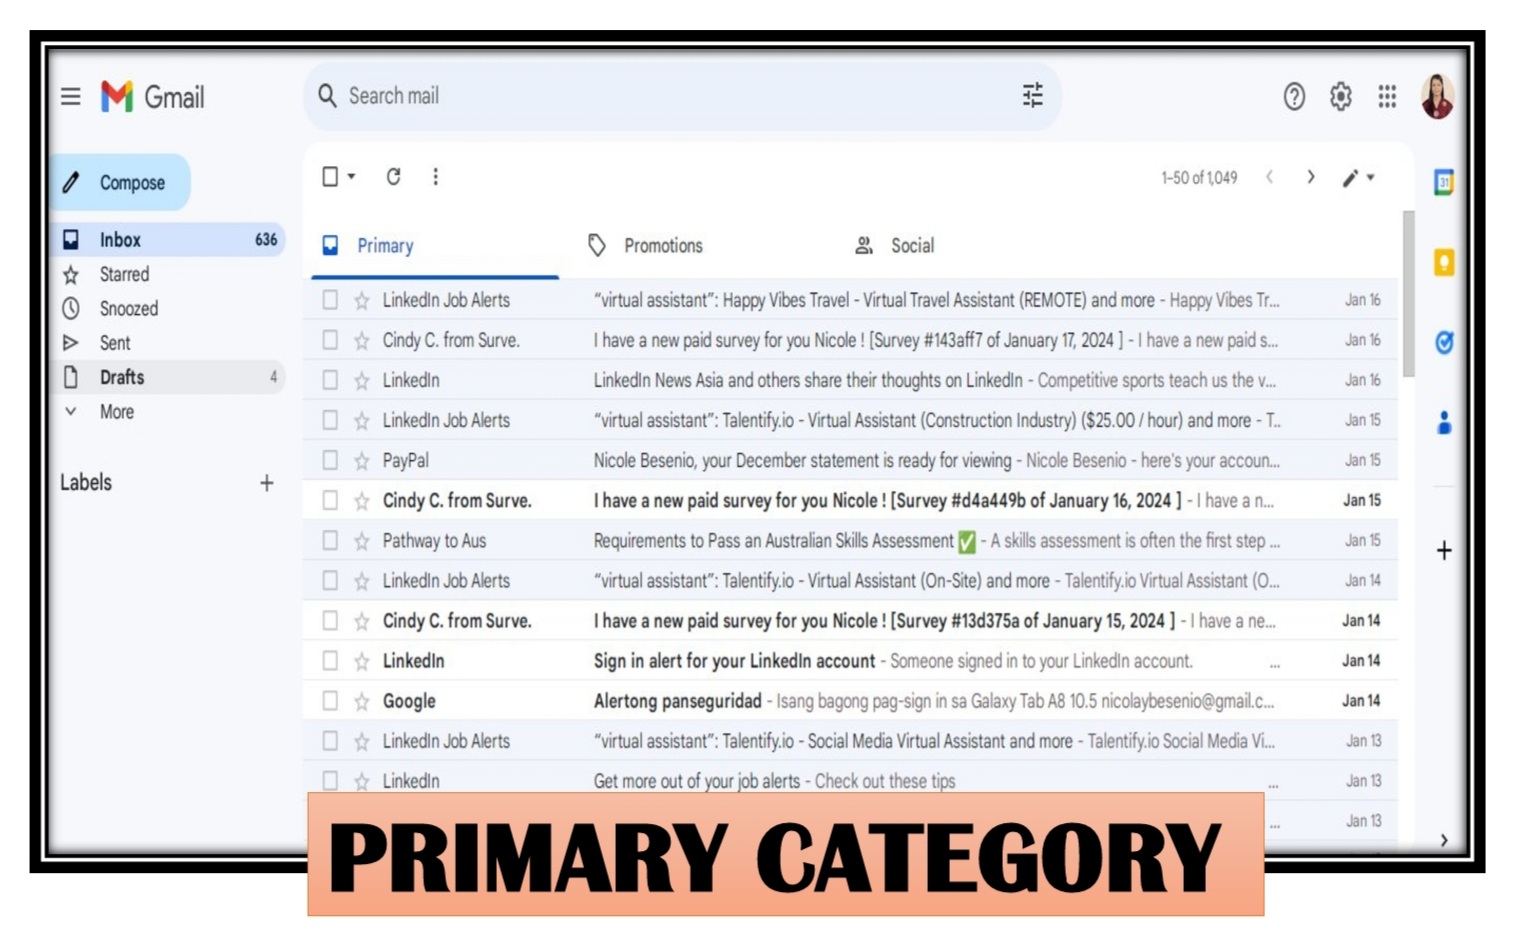
Task: Select the Happy Vibes Travel email checkbox
Action: (x=330, y=300)
